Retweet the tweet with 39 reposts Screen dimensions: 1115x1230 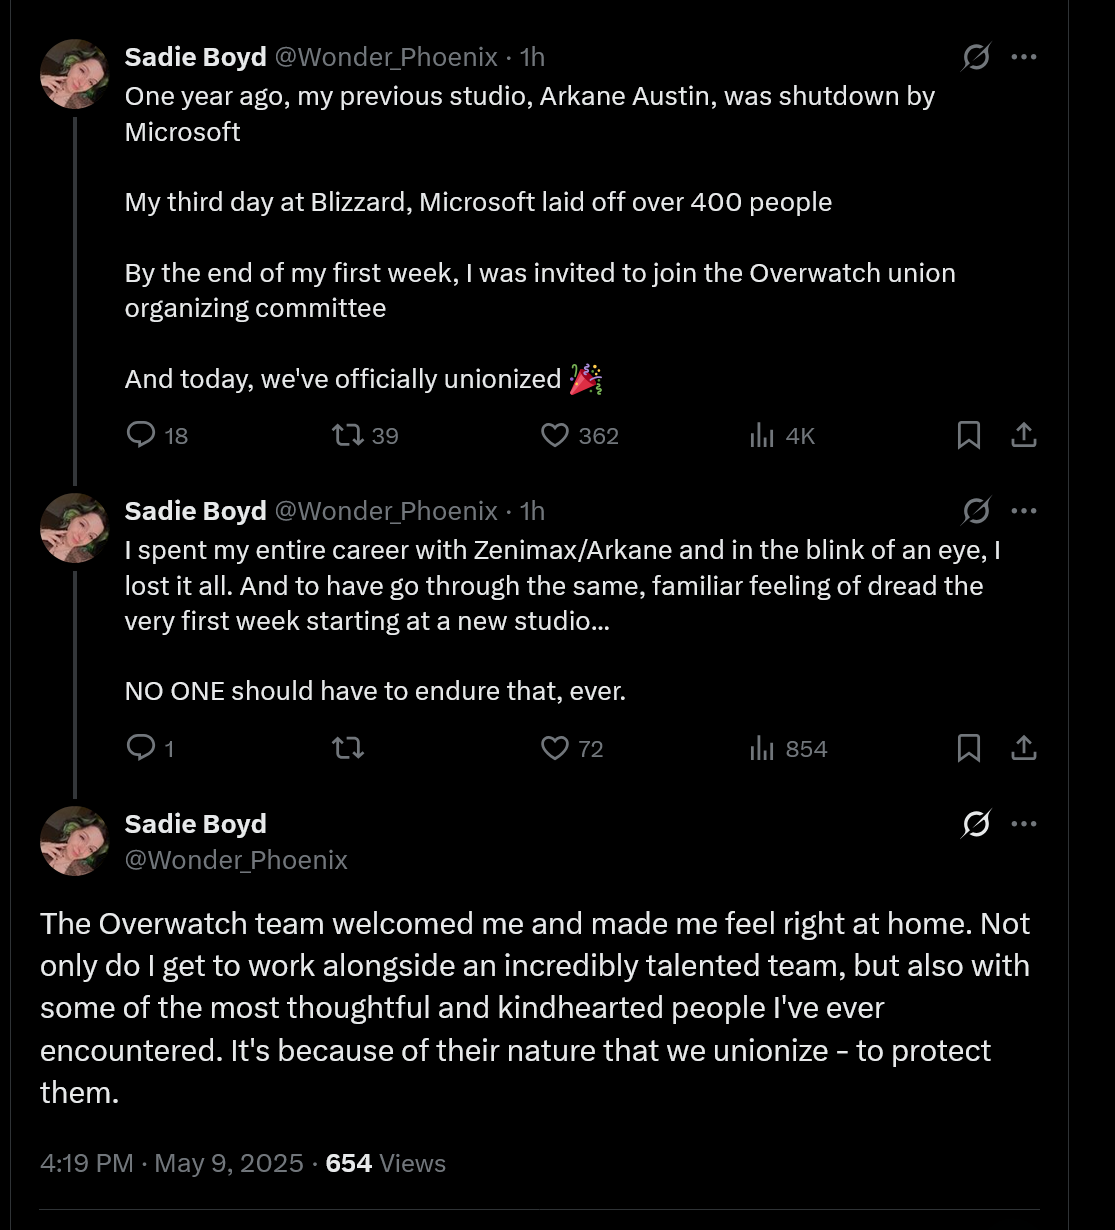tap(348, 435)
